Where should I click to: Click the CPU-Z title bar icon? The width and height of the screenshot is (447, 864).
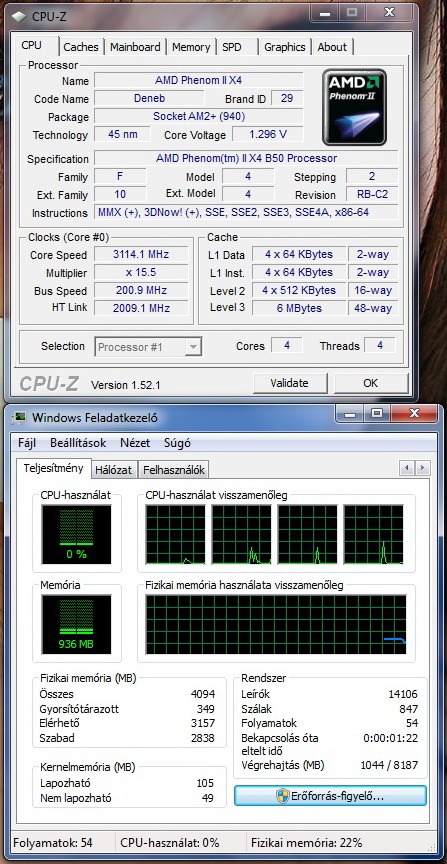click(19, 16)
